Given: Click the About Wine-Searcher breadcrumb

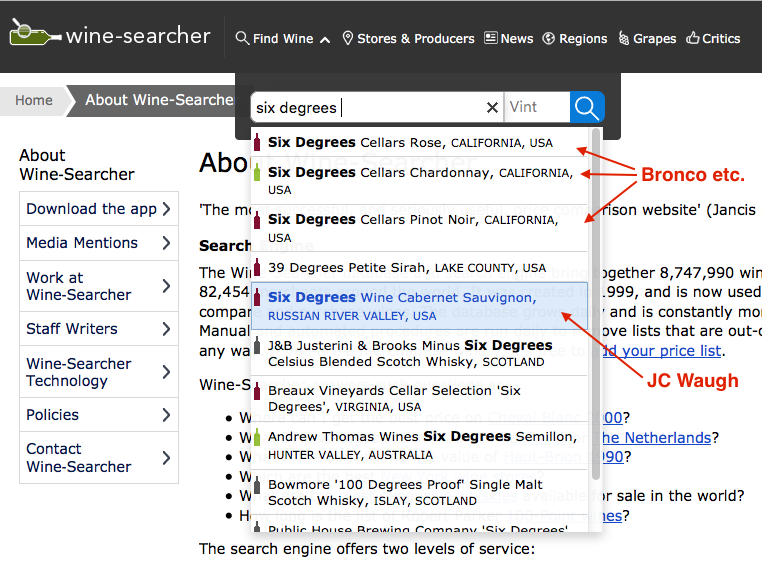Looking at the screenshot, I should click(159, 100).
